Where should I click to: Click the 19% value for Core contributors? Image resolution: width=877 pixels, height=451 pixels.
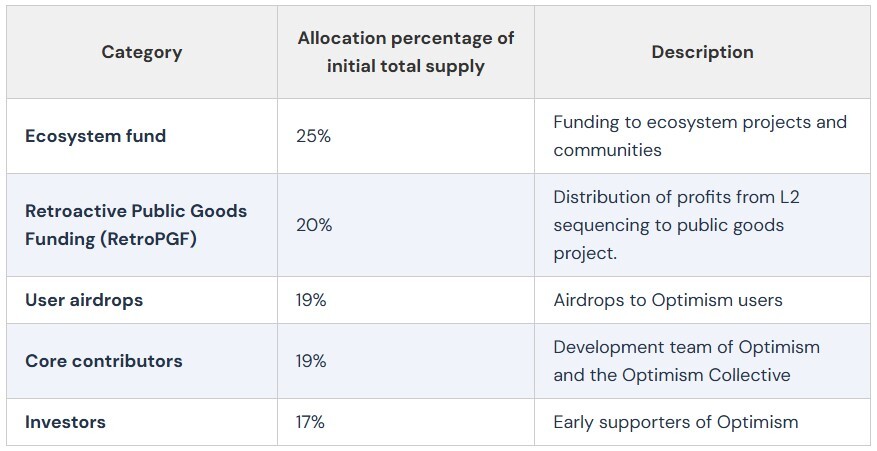[x=311, y=361]
